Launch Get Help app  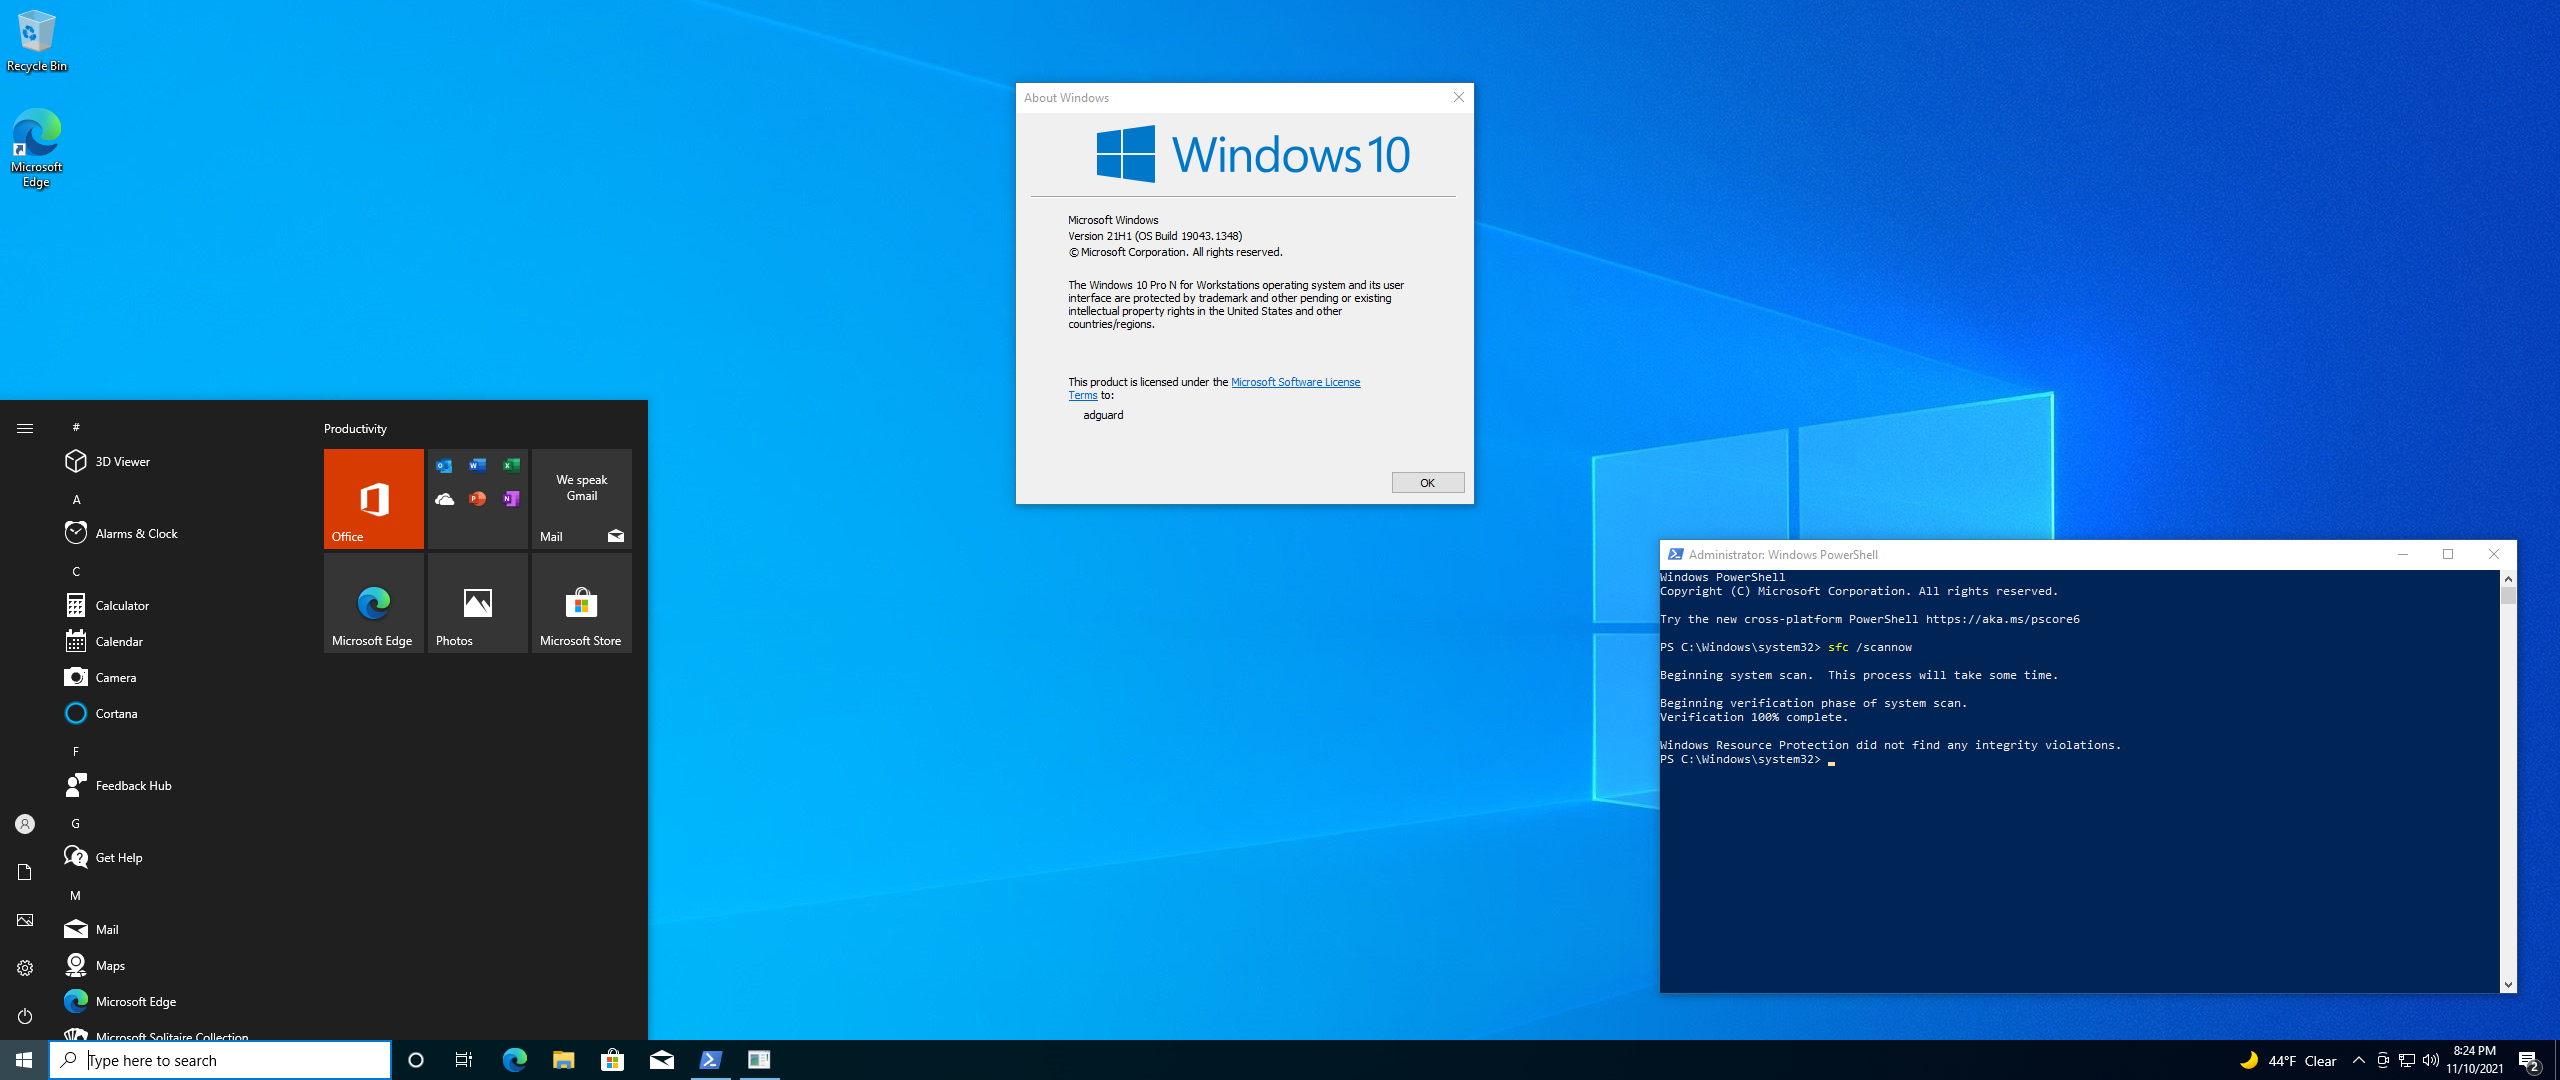(x=180, y=857)
